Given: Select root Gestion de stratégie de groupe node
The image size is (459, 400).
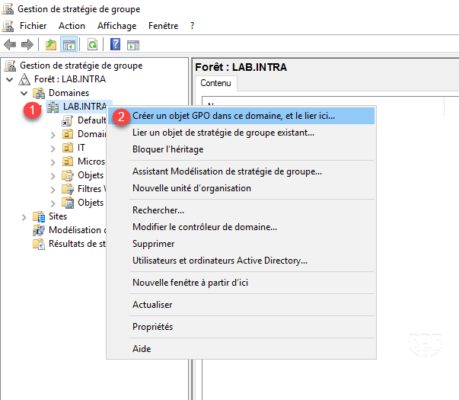Looking at the screenshot, I should (x=81, y=66).
